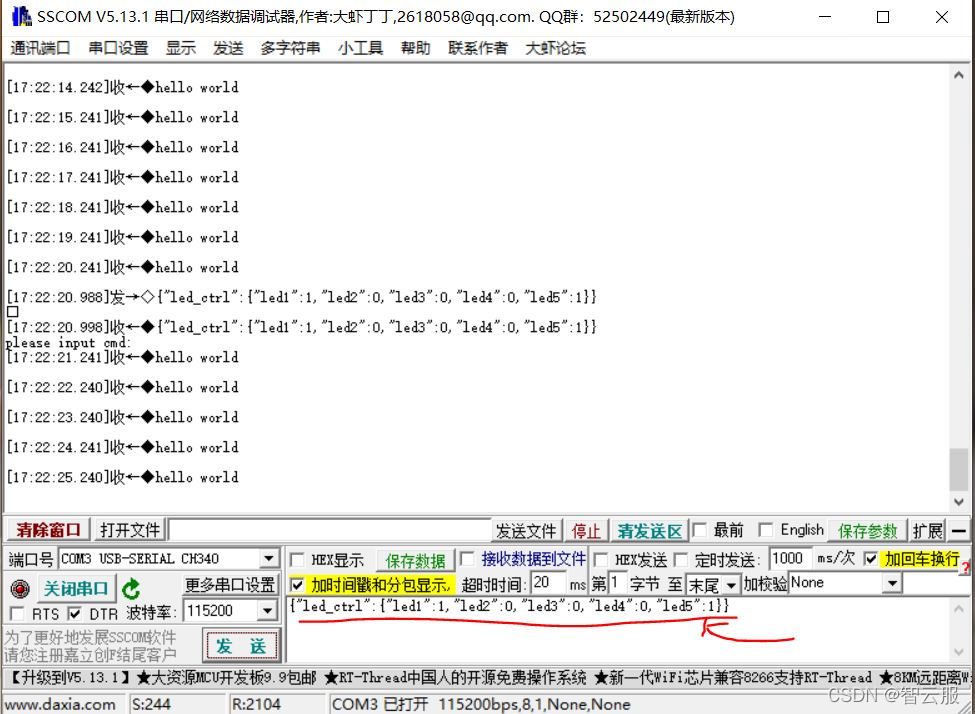This screenshot has width=975, height=714.
Task: Click the collapse panel minus button
Action: pos(959,531)
